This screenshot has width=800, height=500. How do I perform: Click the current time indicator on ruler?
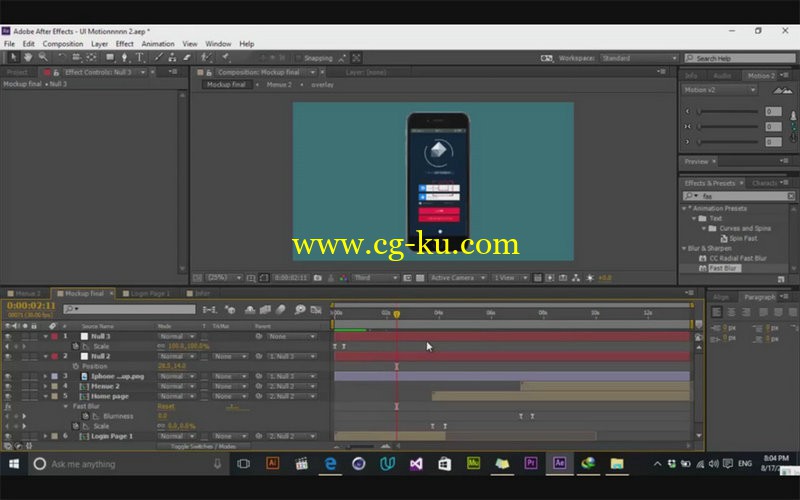396,314
